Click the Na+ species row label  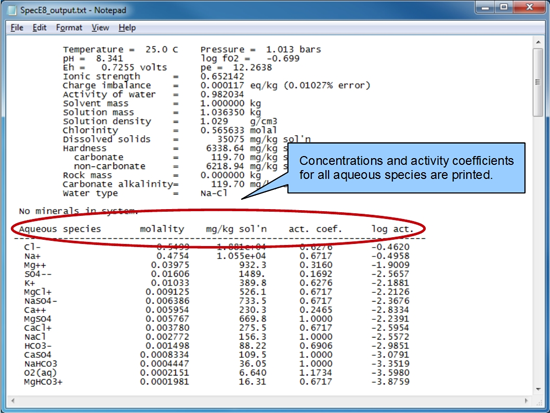[32, 256]
